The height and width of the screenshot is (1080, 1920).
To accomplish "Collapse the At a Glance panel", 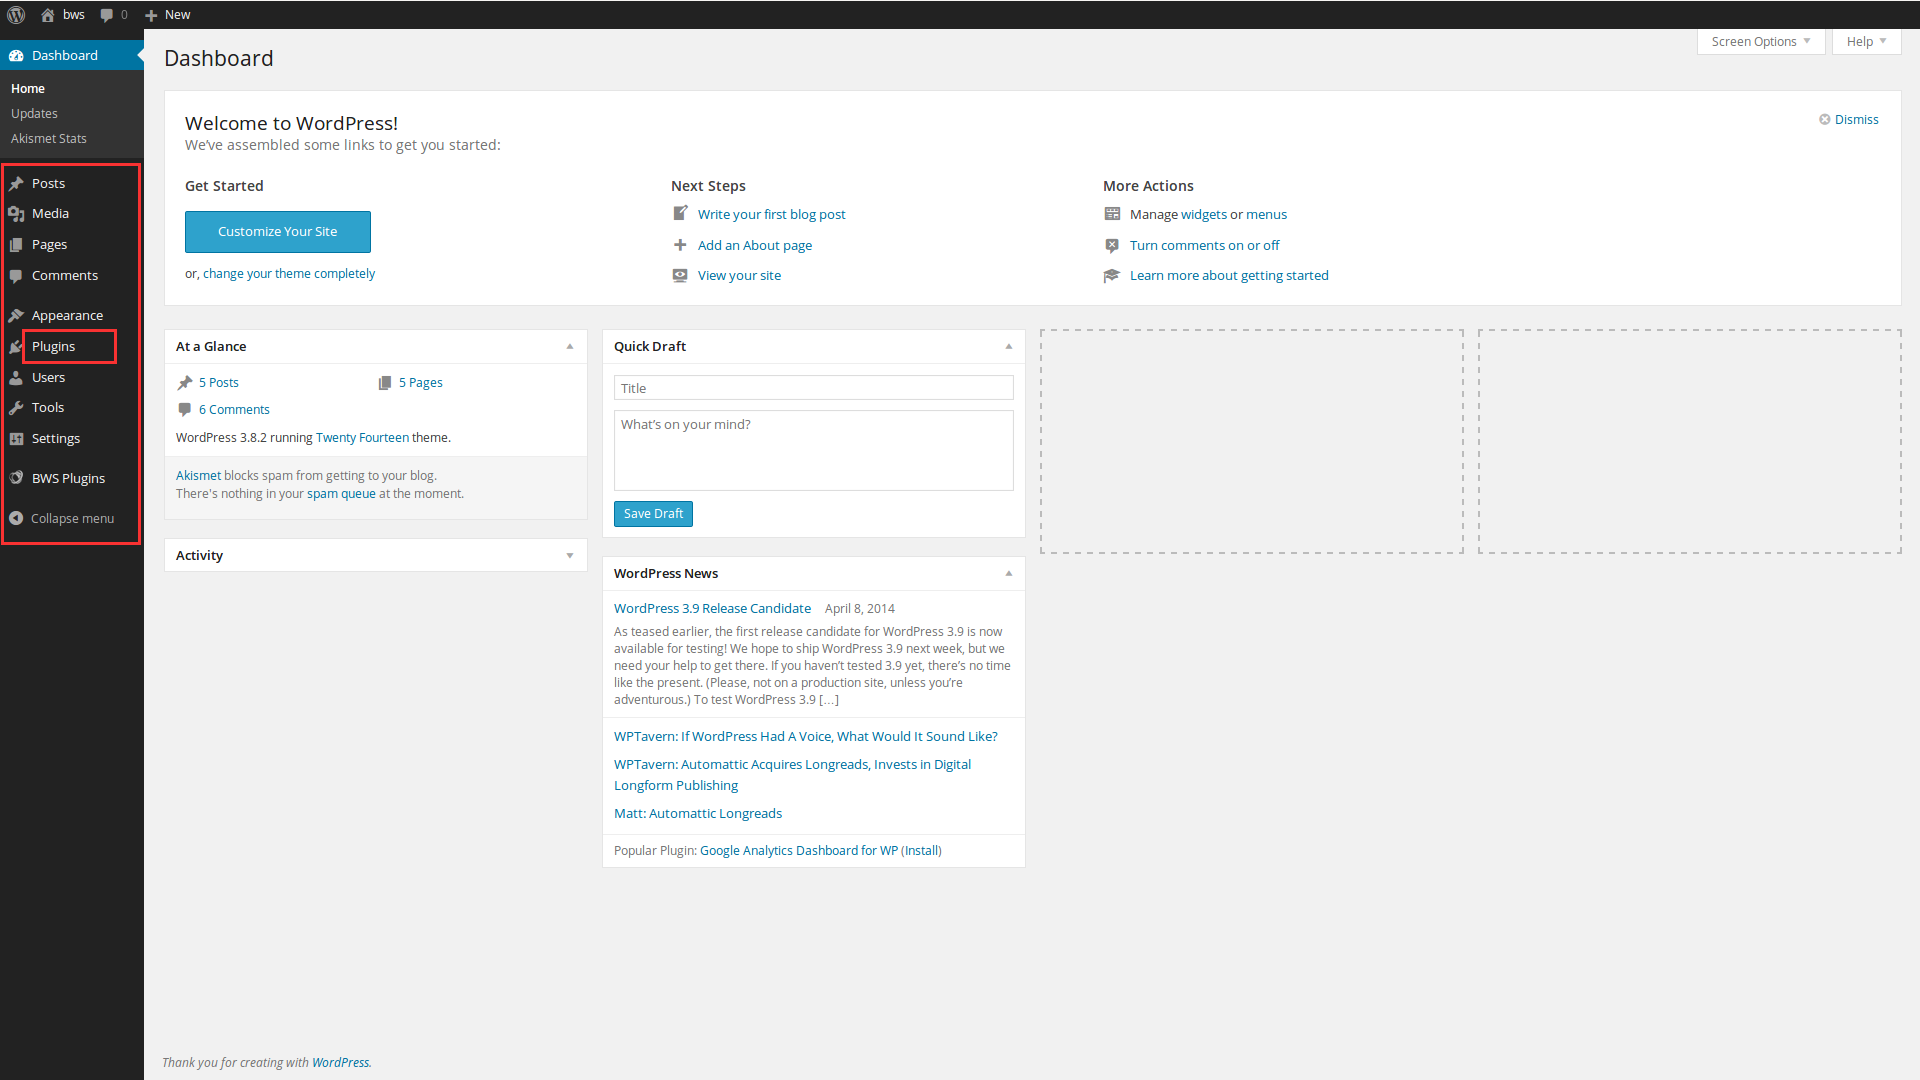I will coord(570,347).
